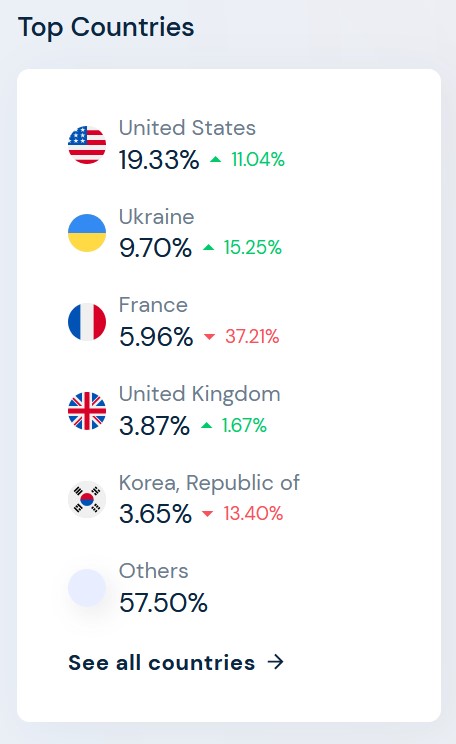
Task: Click the Top Countries heading
Action: click(106, 28)
